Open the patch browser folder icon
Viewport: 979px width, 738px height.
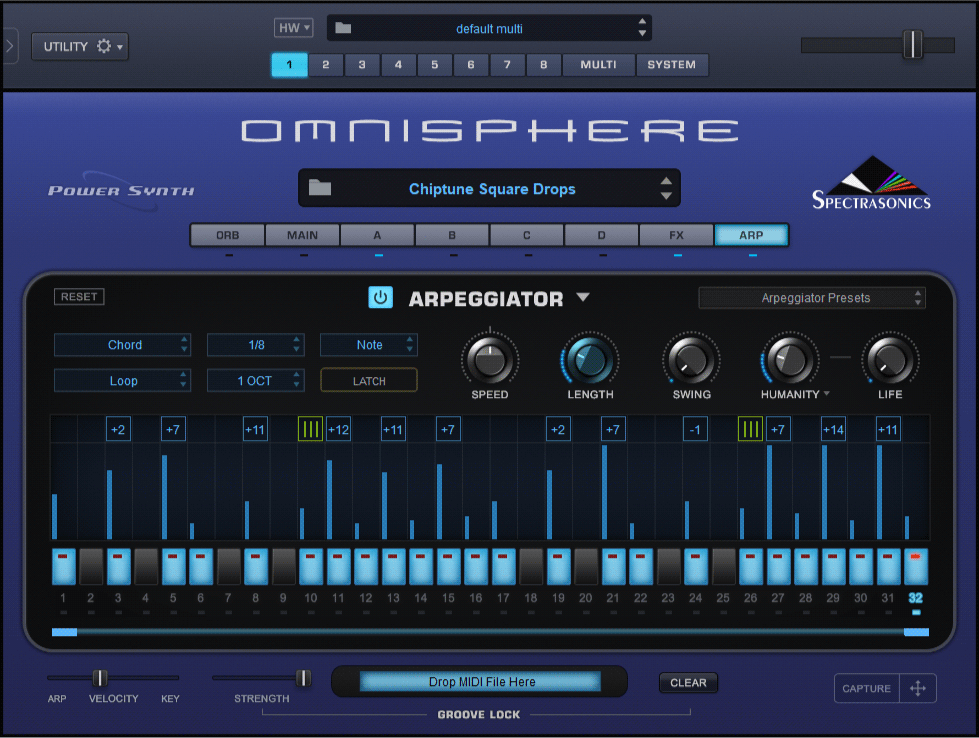point(320,187)
